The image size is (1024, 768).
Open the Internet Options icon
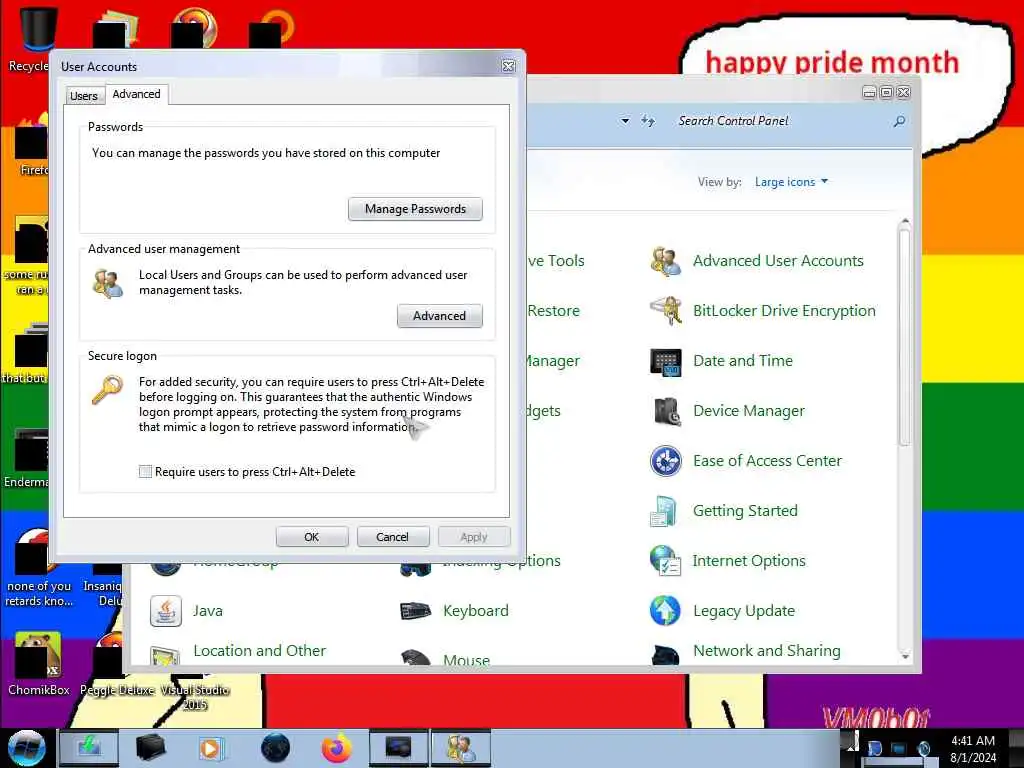coord(665,561)
